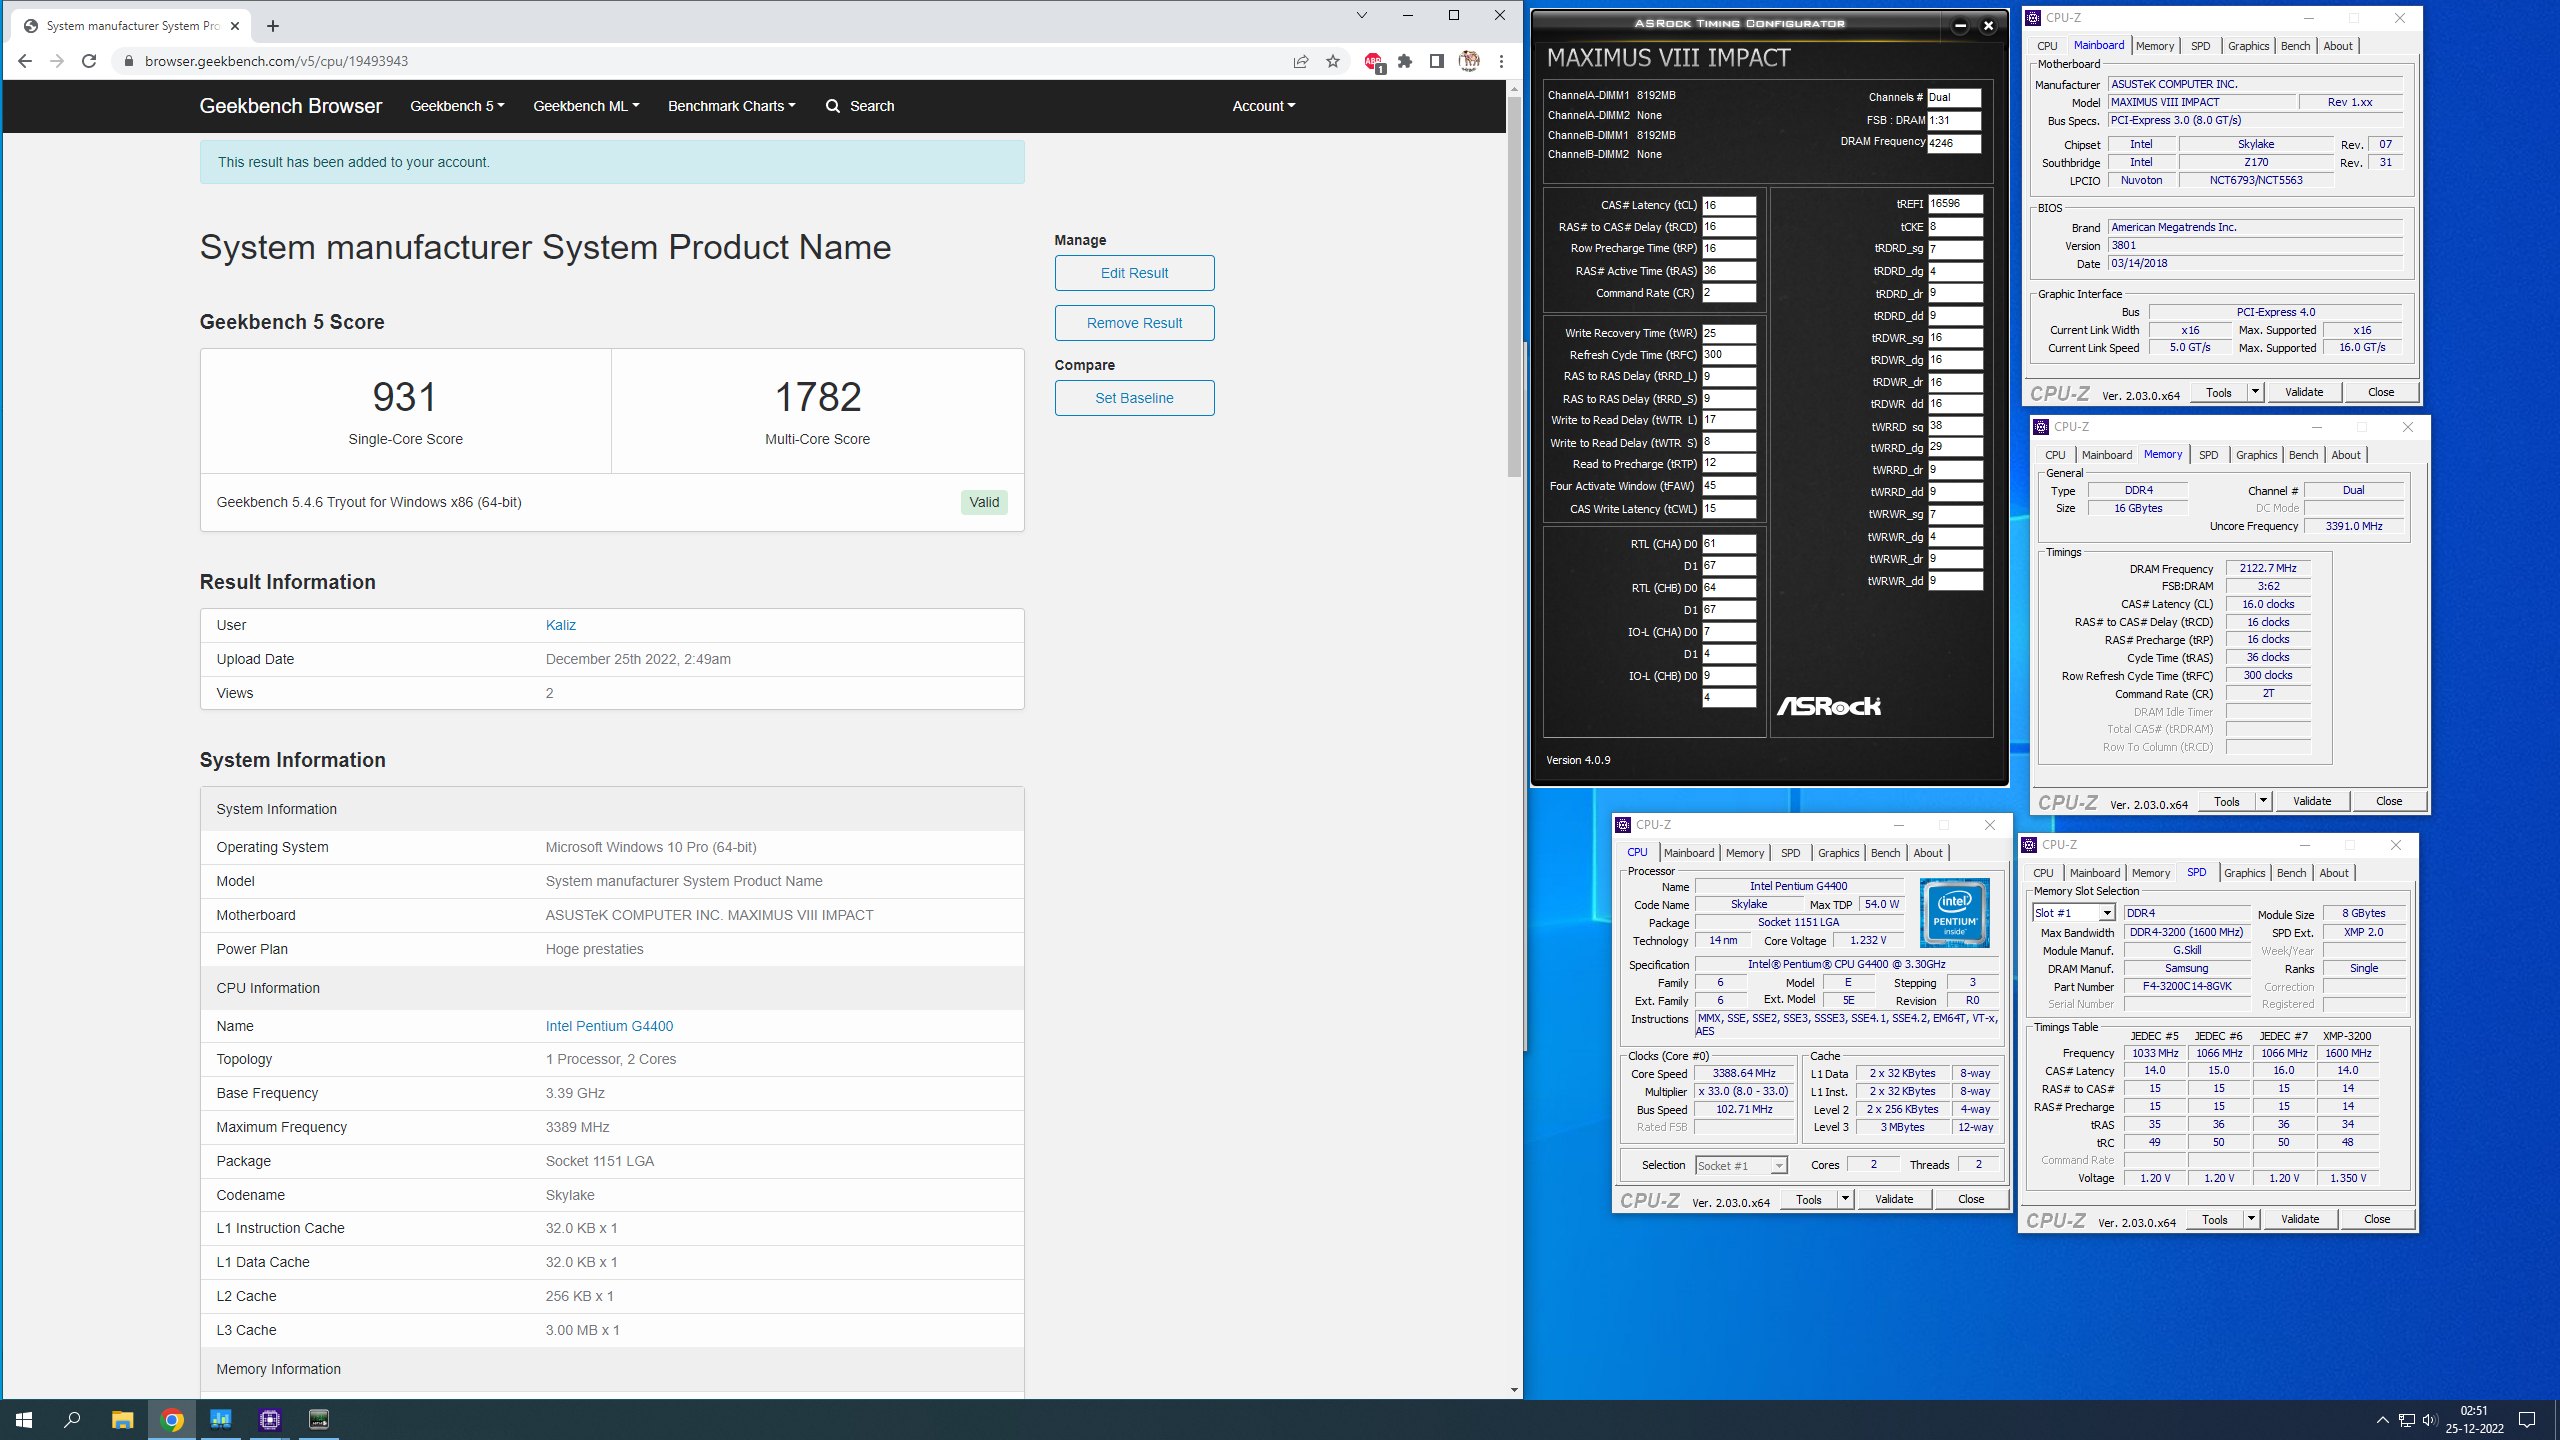
Task: Open the Chrome three-dot menu
Action: click(1501, 61)
